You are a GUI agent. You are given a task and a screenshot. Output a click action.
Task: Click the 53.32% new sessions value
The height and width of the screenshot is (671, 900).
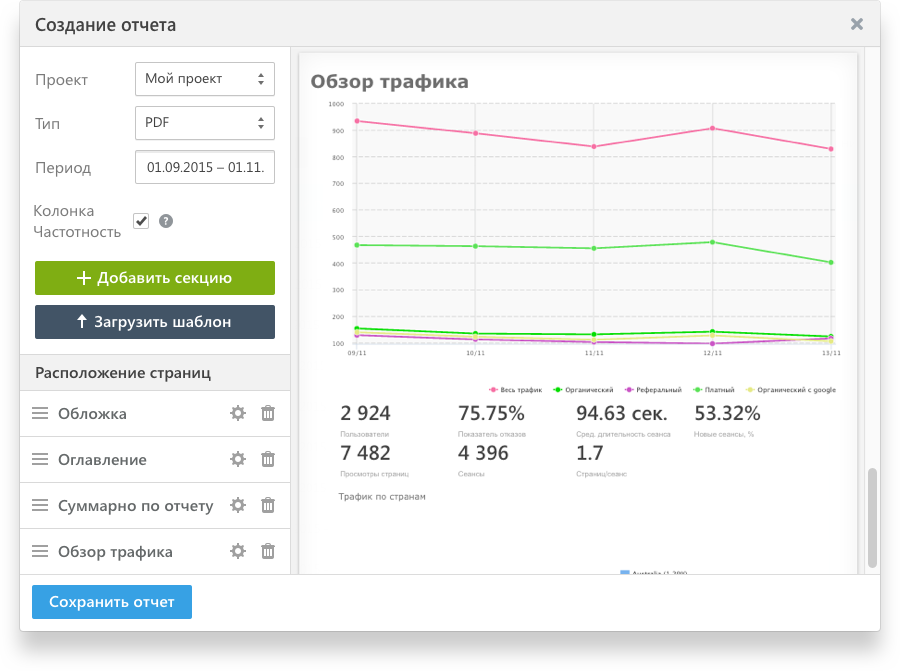point(727,413)
